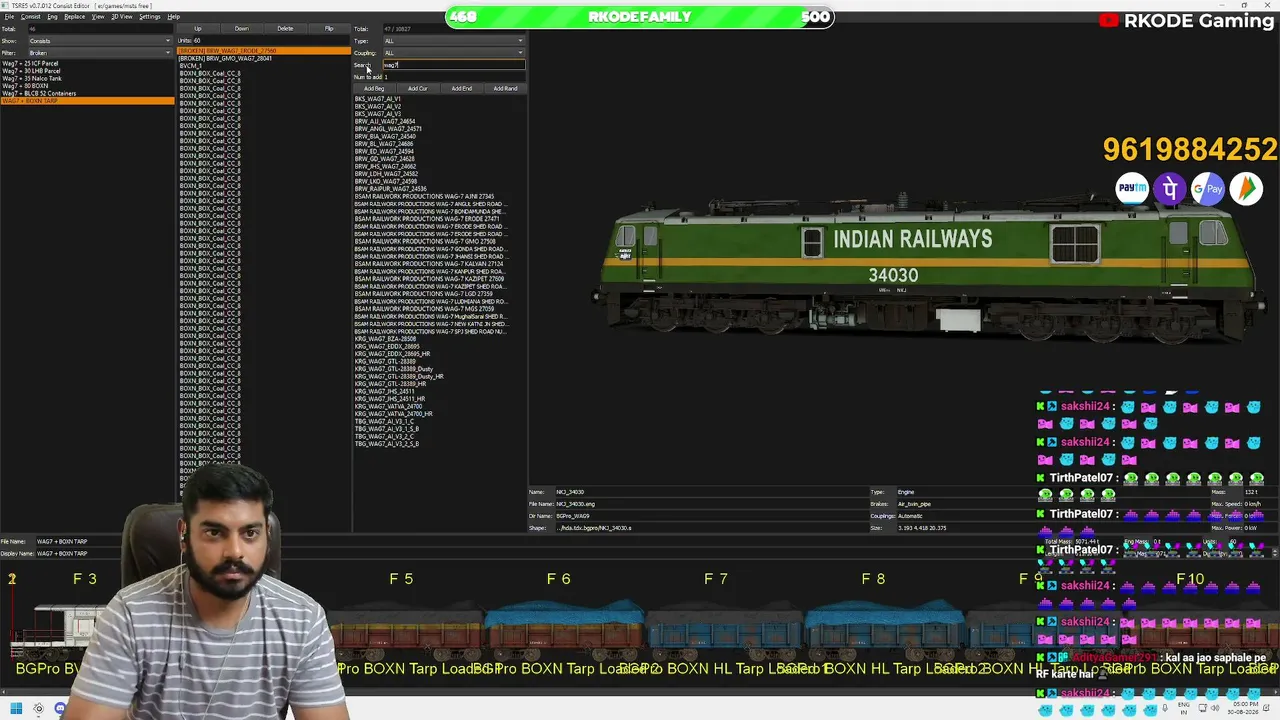Select engine BRW_AJJ_WAG7_24654
1280x720 pixels.
(x=385, y=122)
